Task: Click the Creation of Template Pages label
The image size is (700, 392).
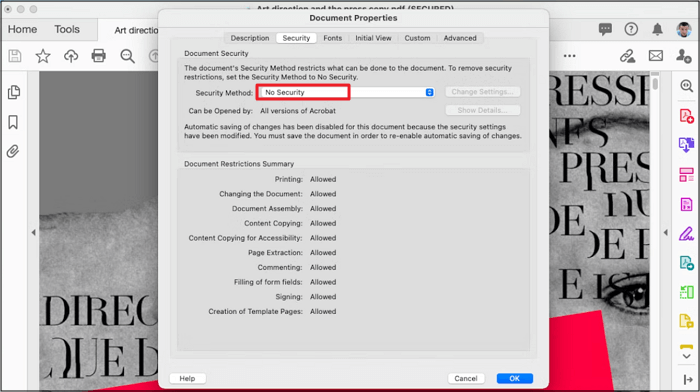Action: (255, 312)
